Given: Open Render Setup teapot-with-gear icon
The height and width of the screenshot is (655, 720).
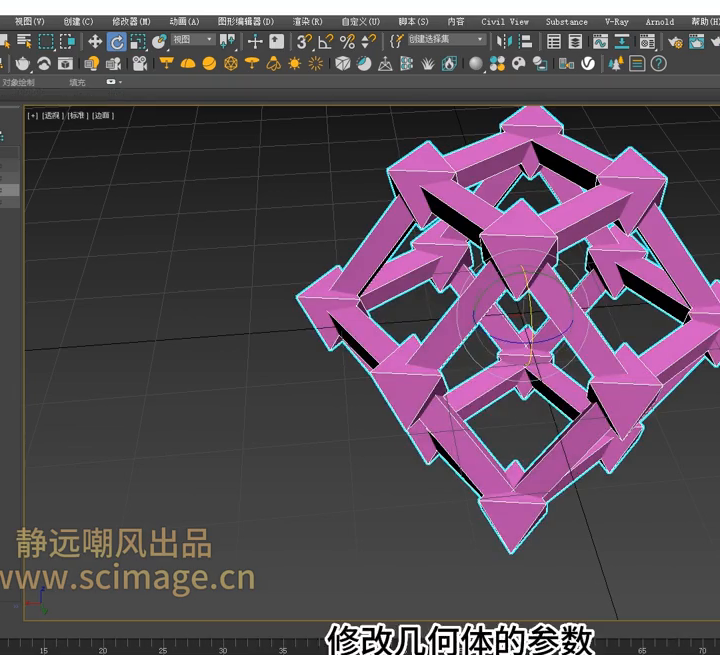Looking at the screenshot, I should (x=675, y=42).
